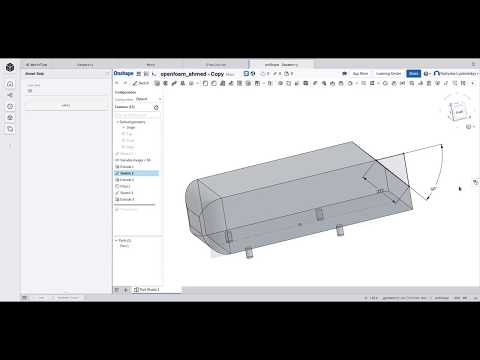Click the blue Share button
480x360 pixels.
pos(414,74)
